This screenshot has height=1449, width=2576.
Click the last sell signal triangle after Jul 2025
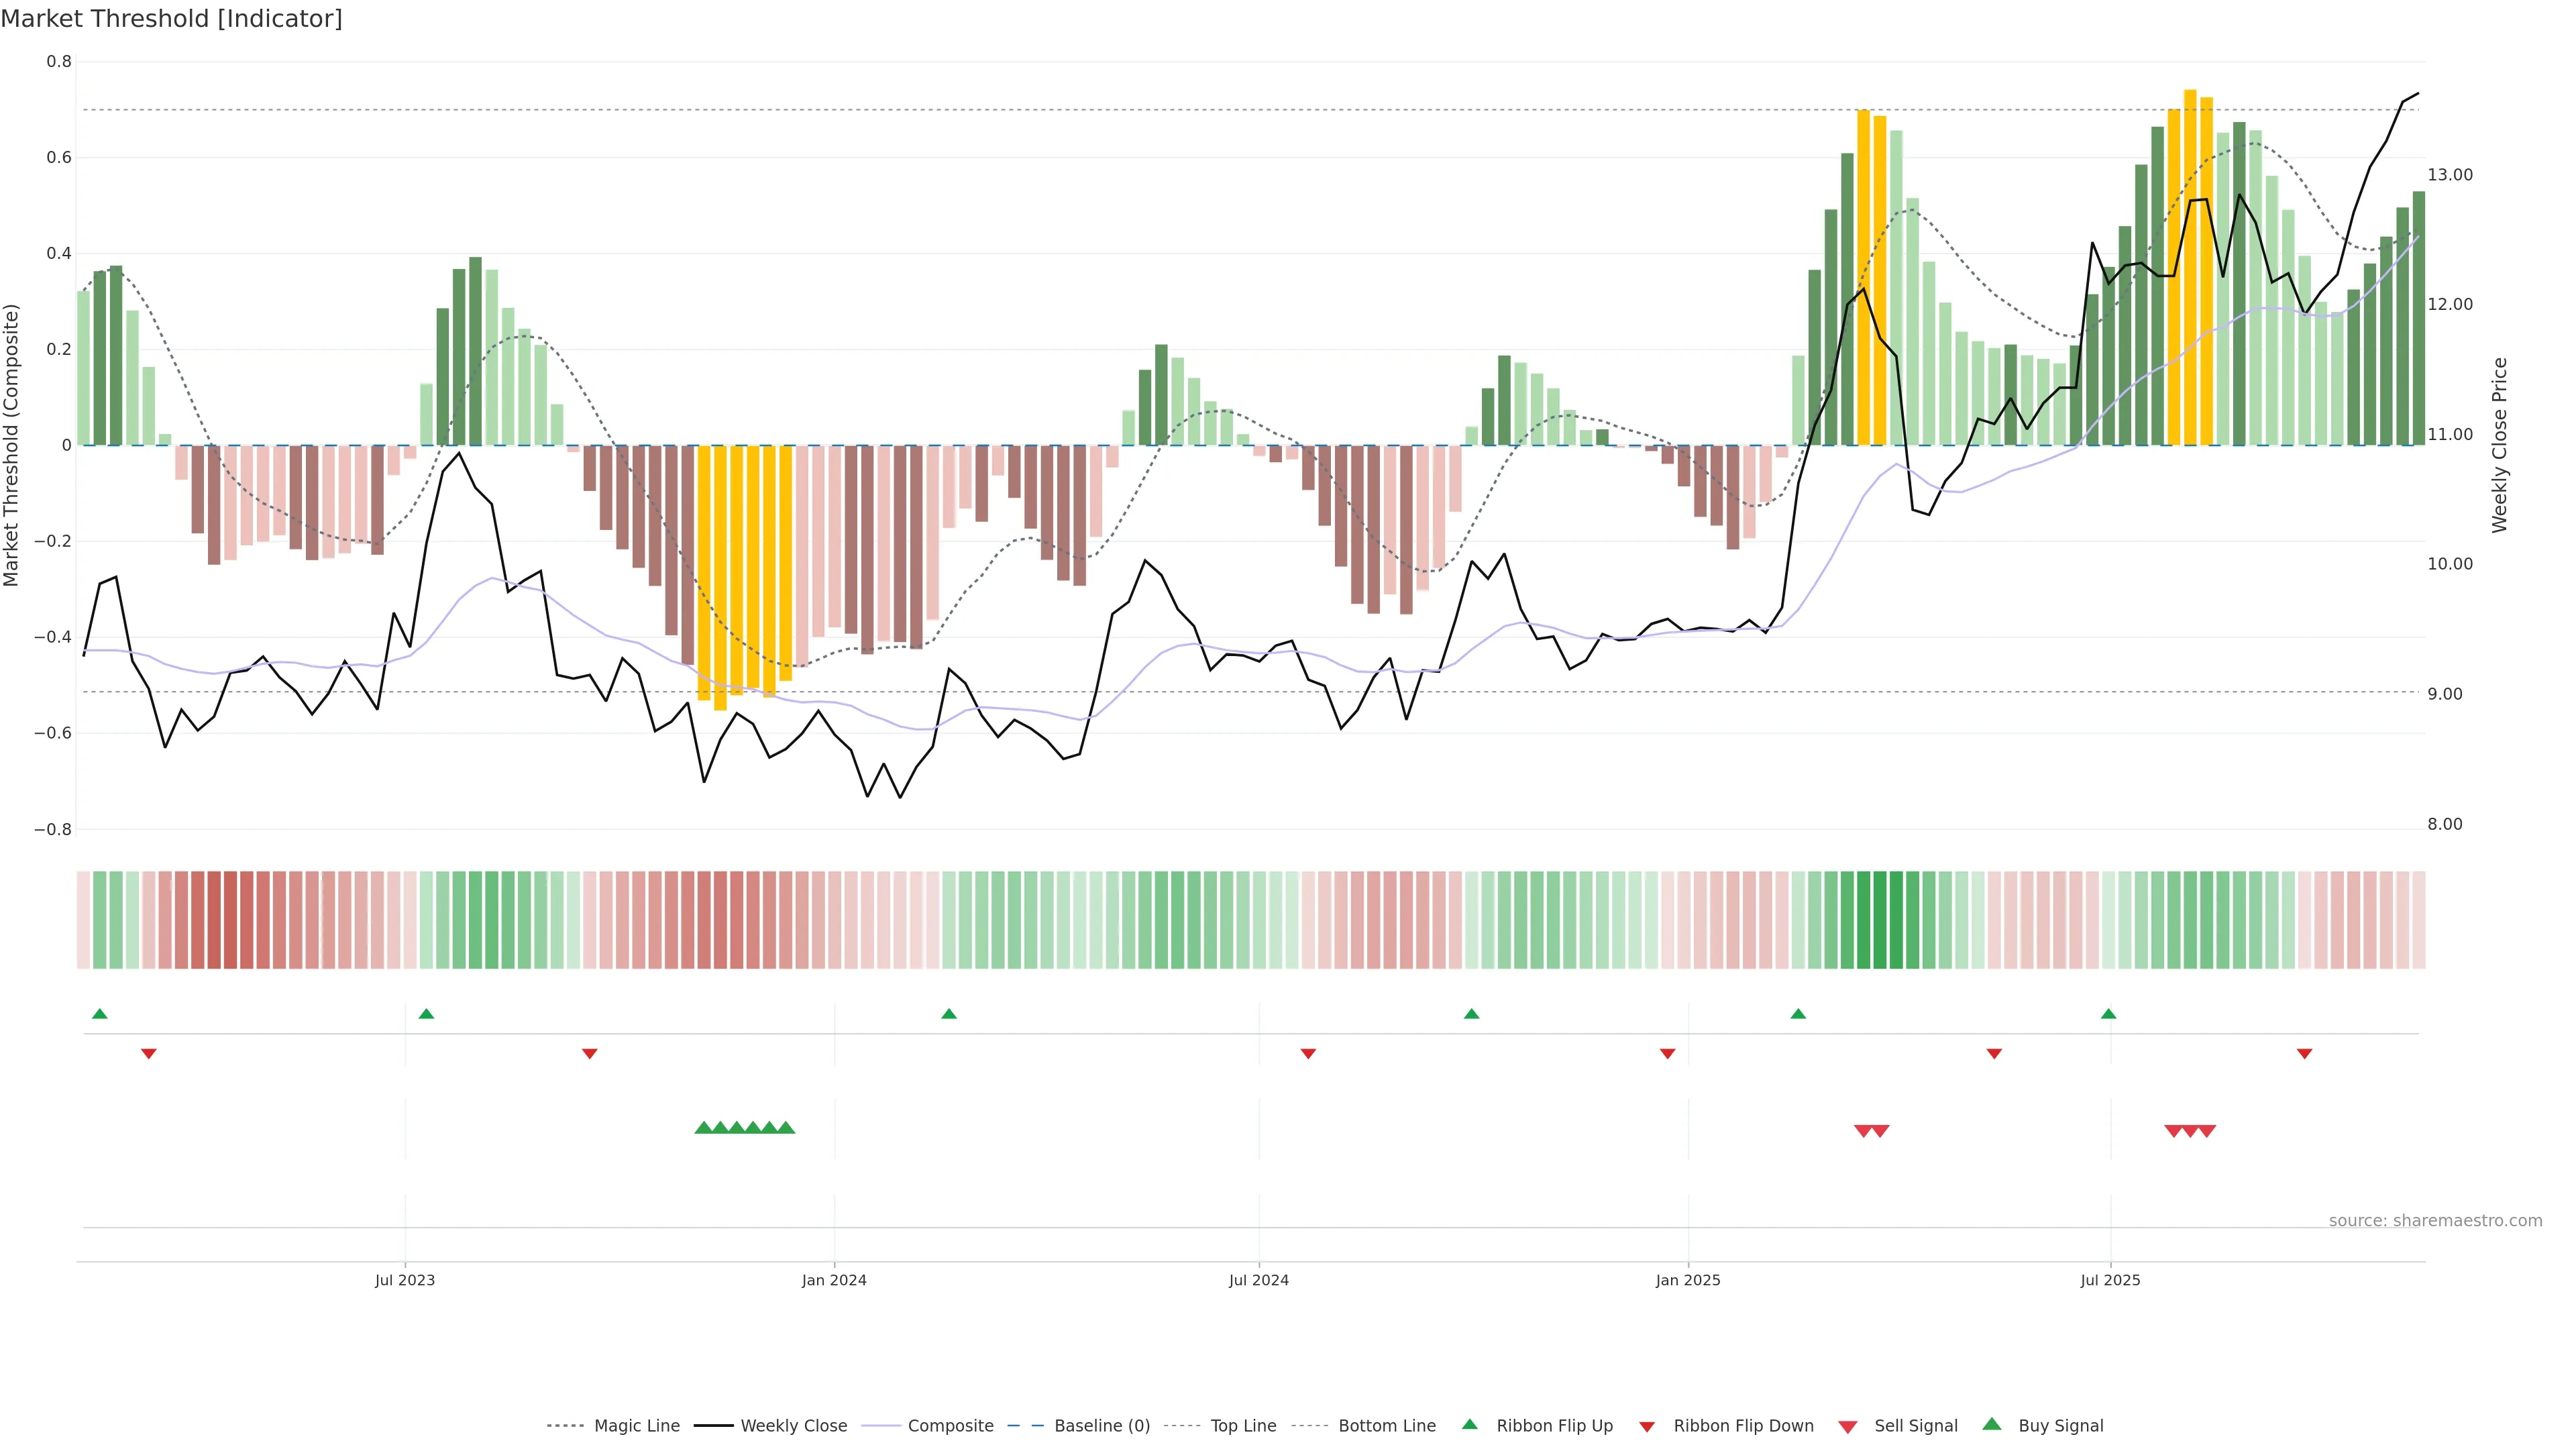point(2207,1131)
